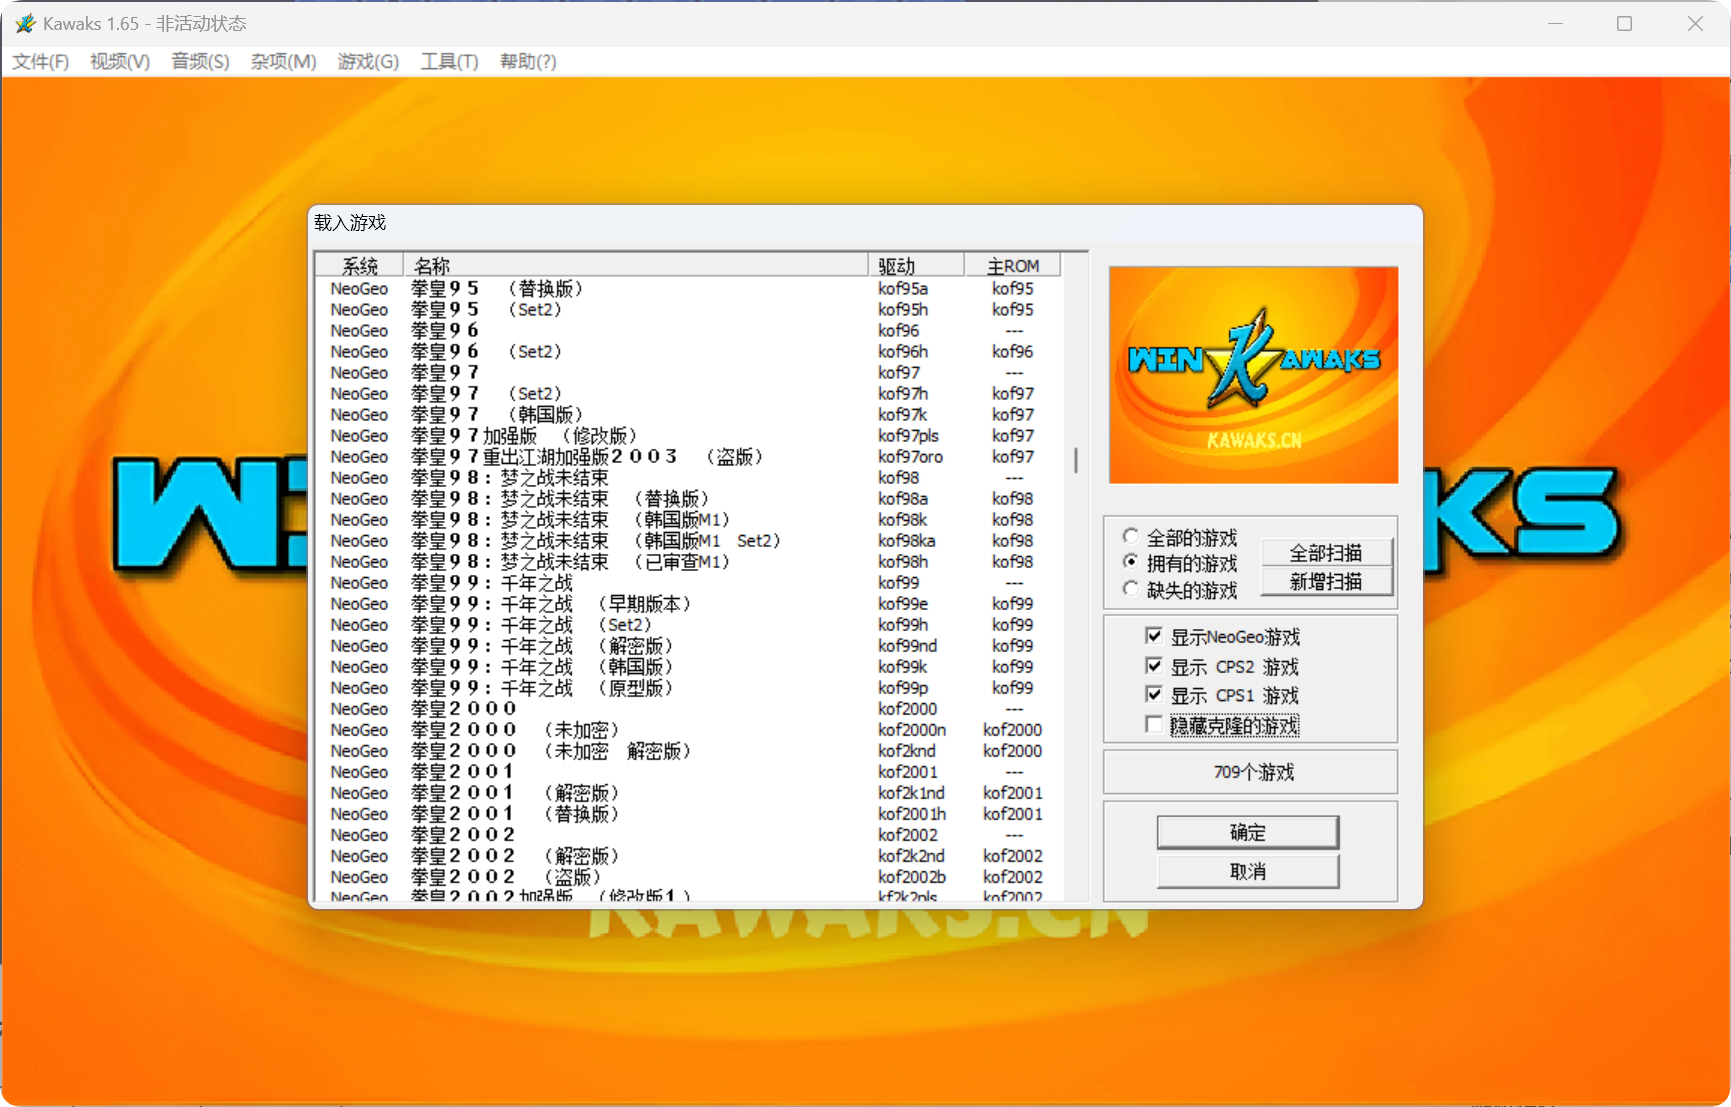Select the game row with driver kof99
Image resolution: width=1731 pixels, height=1107 pixels.
point(688,583)
